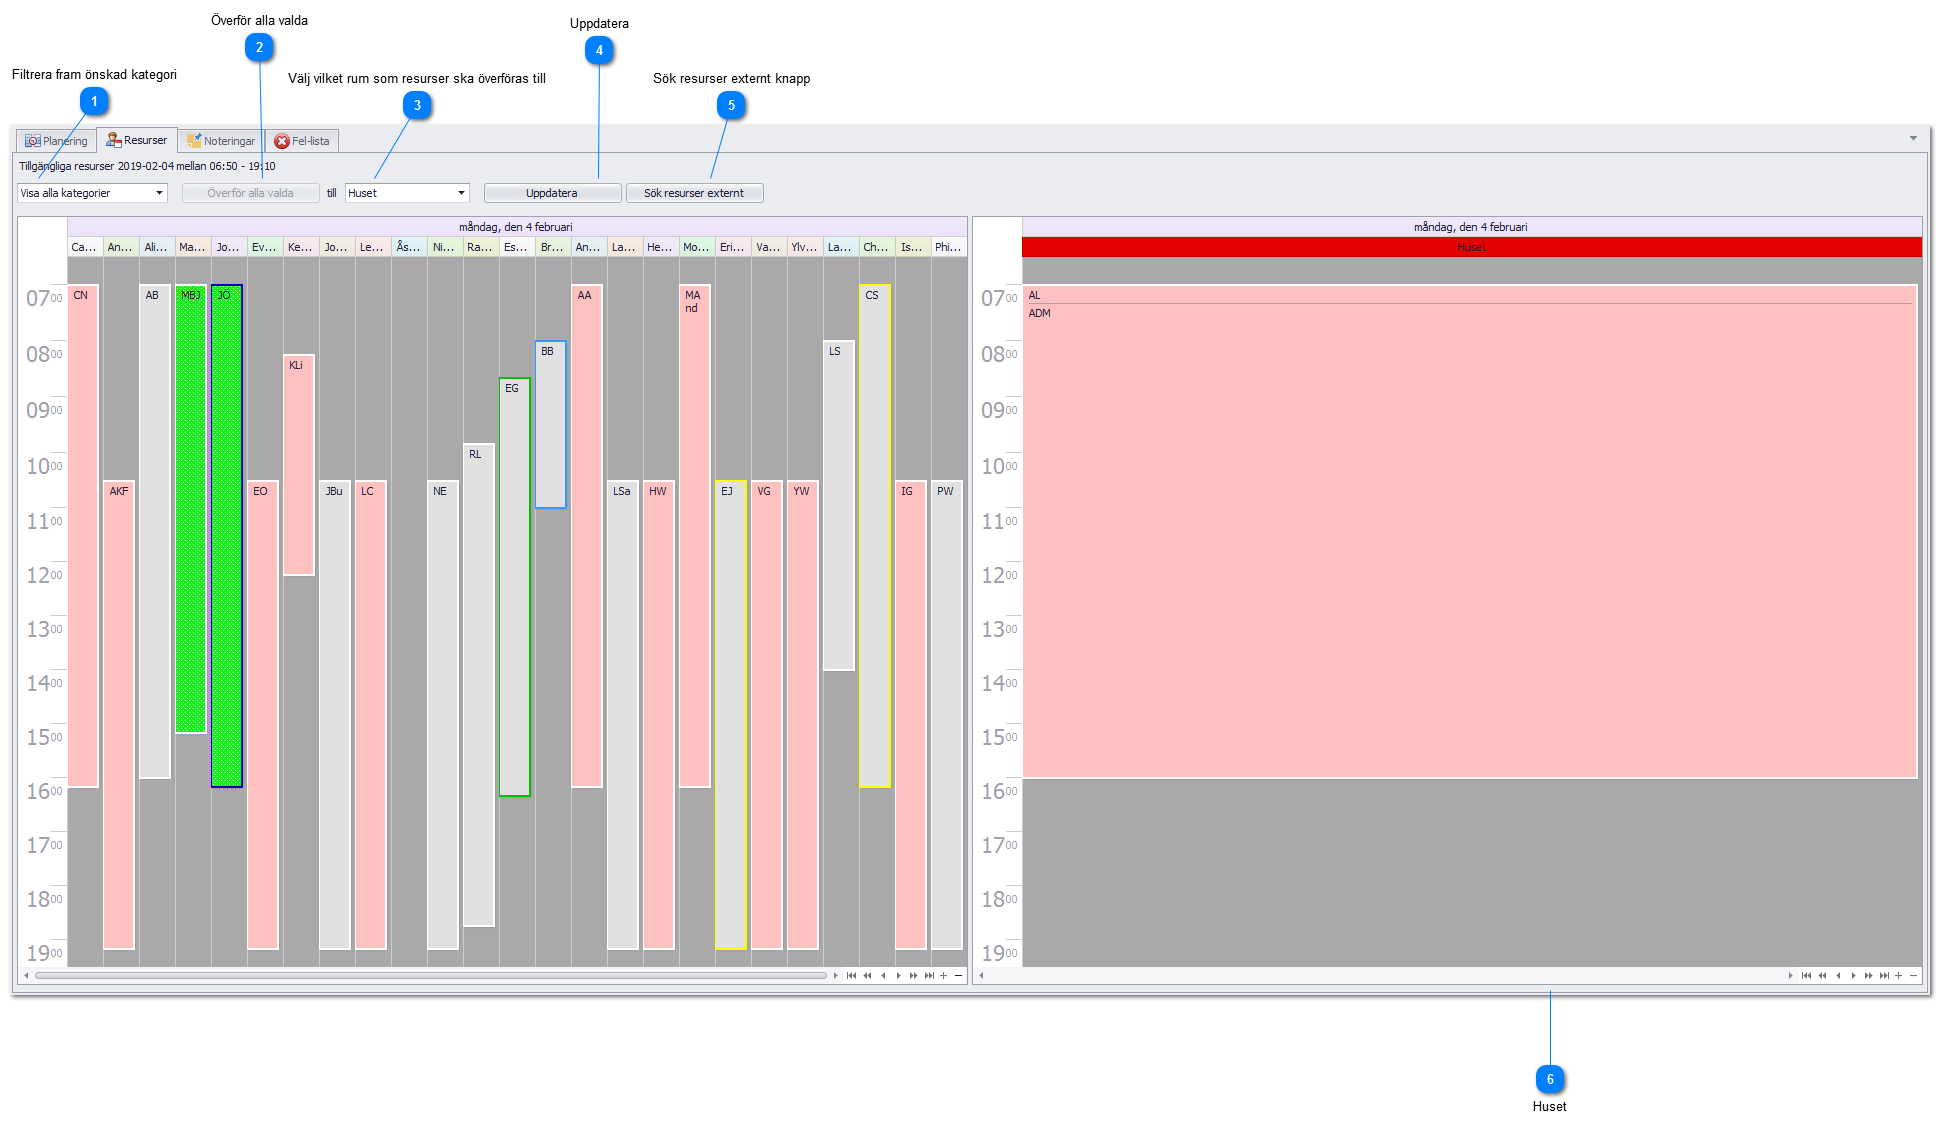
Task: Jump to first date in left calendar navigator
Action: [x=851, y=975]
